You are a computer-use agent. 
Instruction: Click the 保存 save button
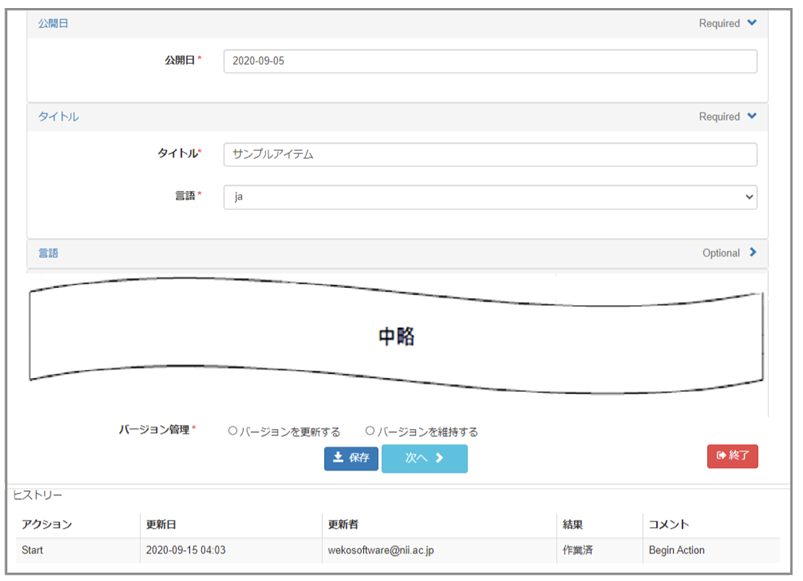click(x=350, y=458)
